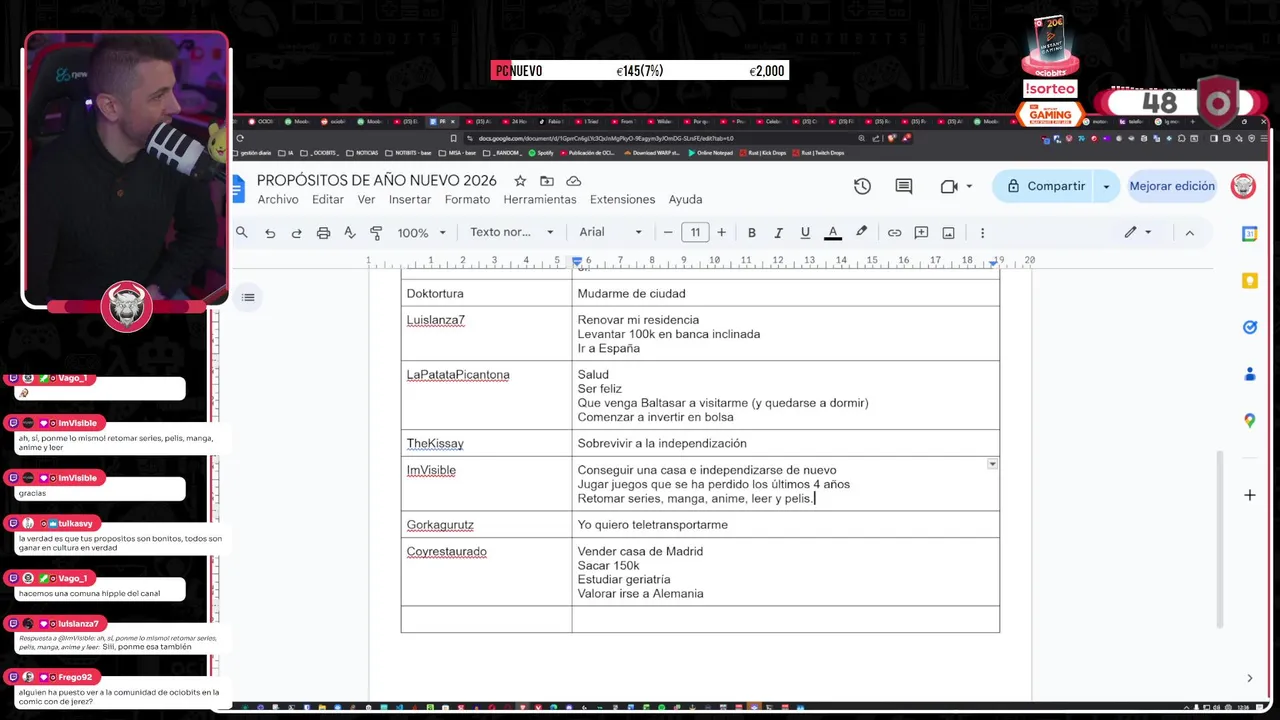Activate the paint format tool

[376, 233]
